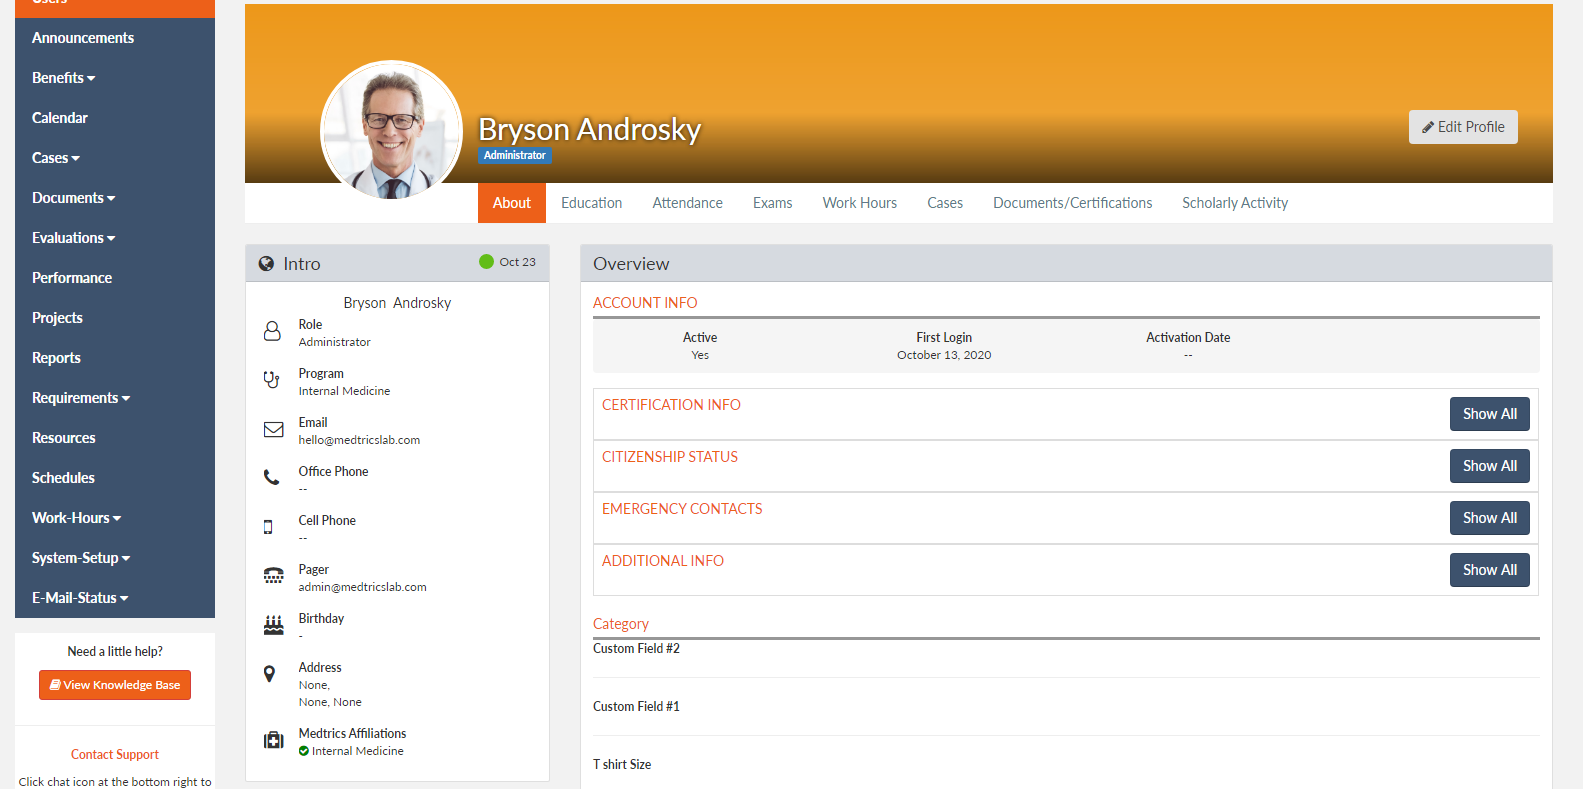Image resolution: width=1583 pixels, height=789 pixels.
Task: Click the stethoscope icon next to Program
Action: (272, 380)
